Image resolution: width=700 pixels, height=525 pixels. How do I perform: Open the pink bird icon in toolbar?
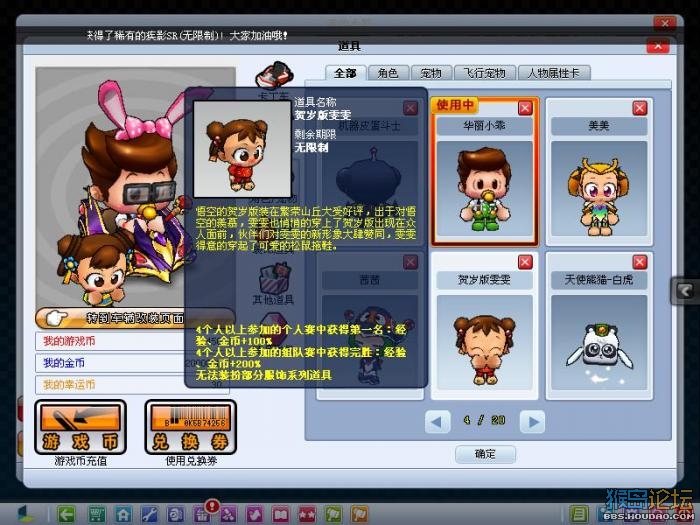coord(255,515)
